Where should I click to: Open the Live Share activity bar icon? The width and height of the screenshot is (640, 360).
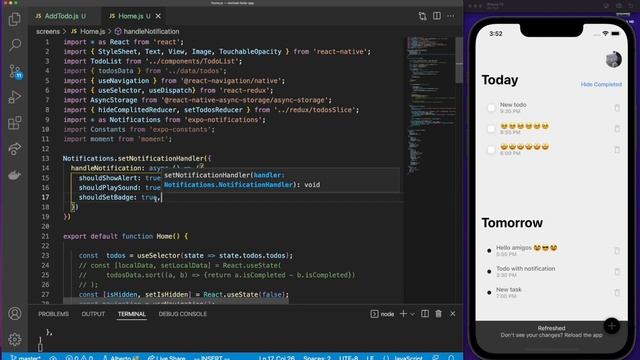coord(15,149)
